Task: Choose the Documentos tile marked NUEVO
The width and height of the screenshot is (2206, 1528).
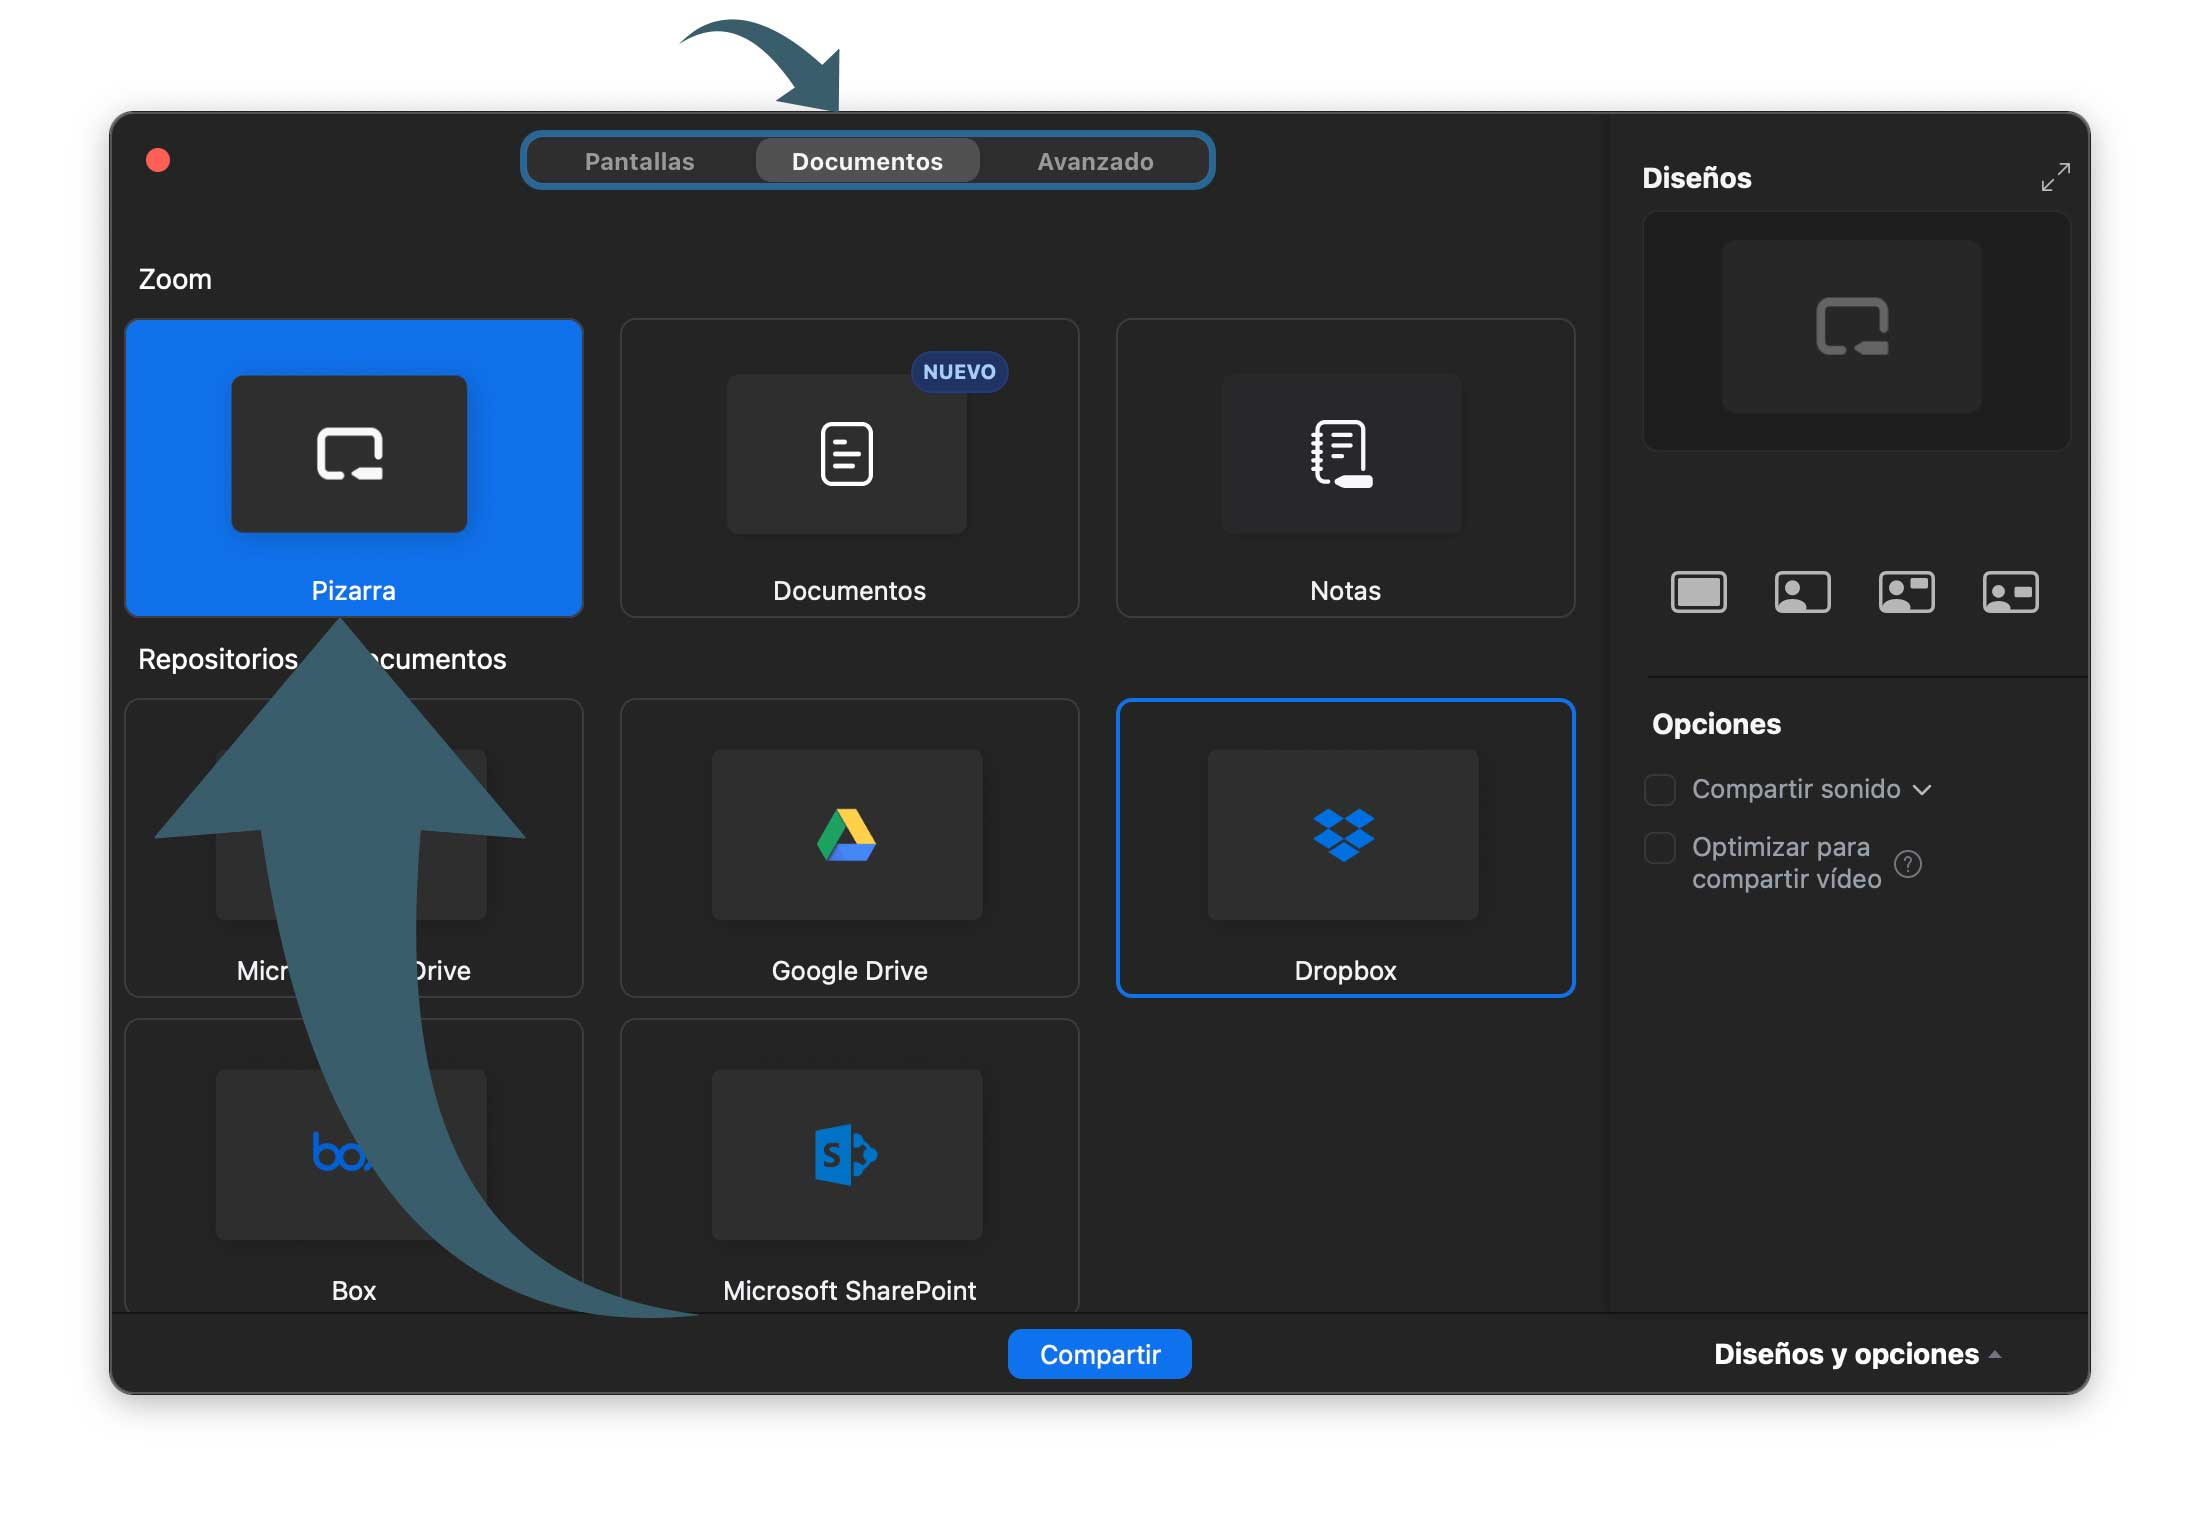Action: click(849, 467)
